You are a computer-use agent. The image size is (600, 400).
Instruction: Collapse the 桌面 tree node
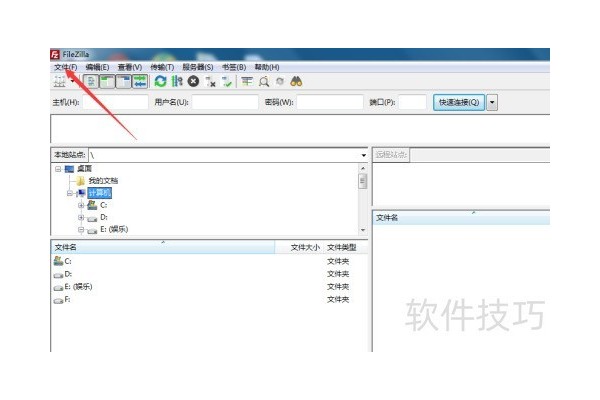[x=58, y=169]
